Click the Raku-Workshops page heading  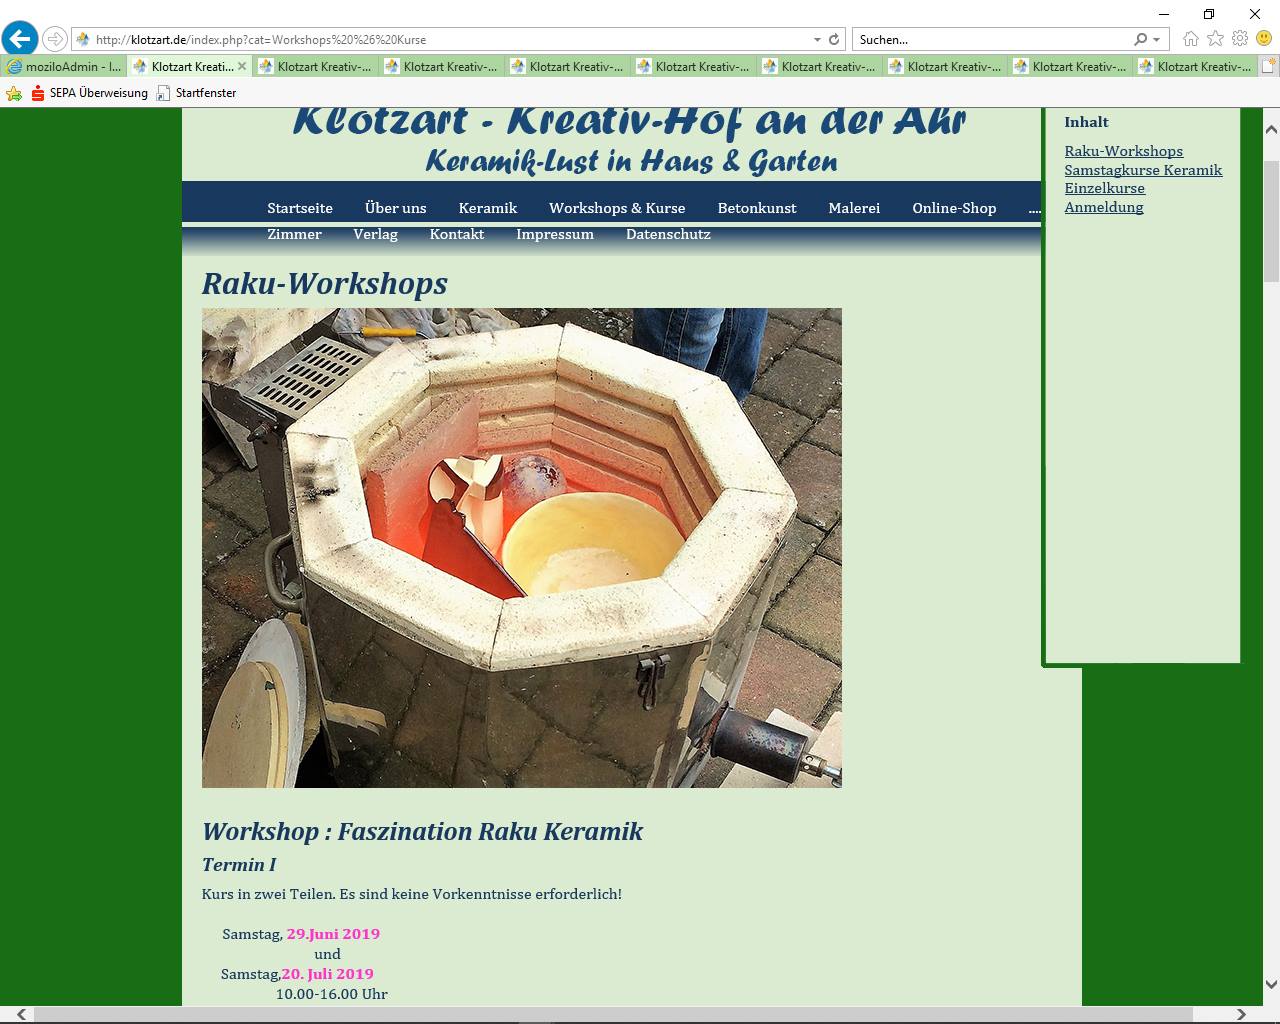[325, 283]
